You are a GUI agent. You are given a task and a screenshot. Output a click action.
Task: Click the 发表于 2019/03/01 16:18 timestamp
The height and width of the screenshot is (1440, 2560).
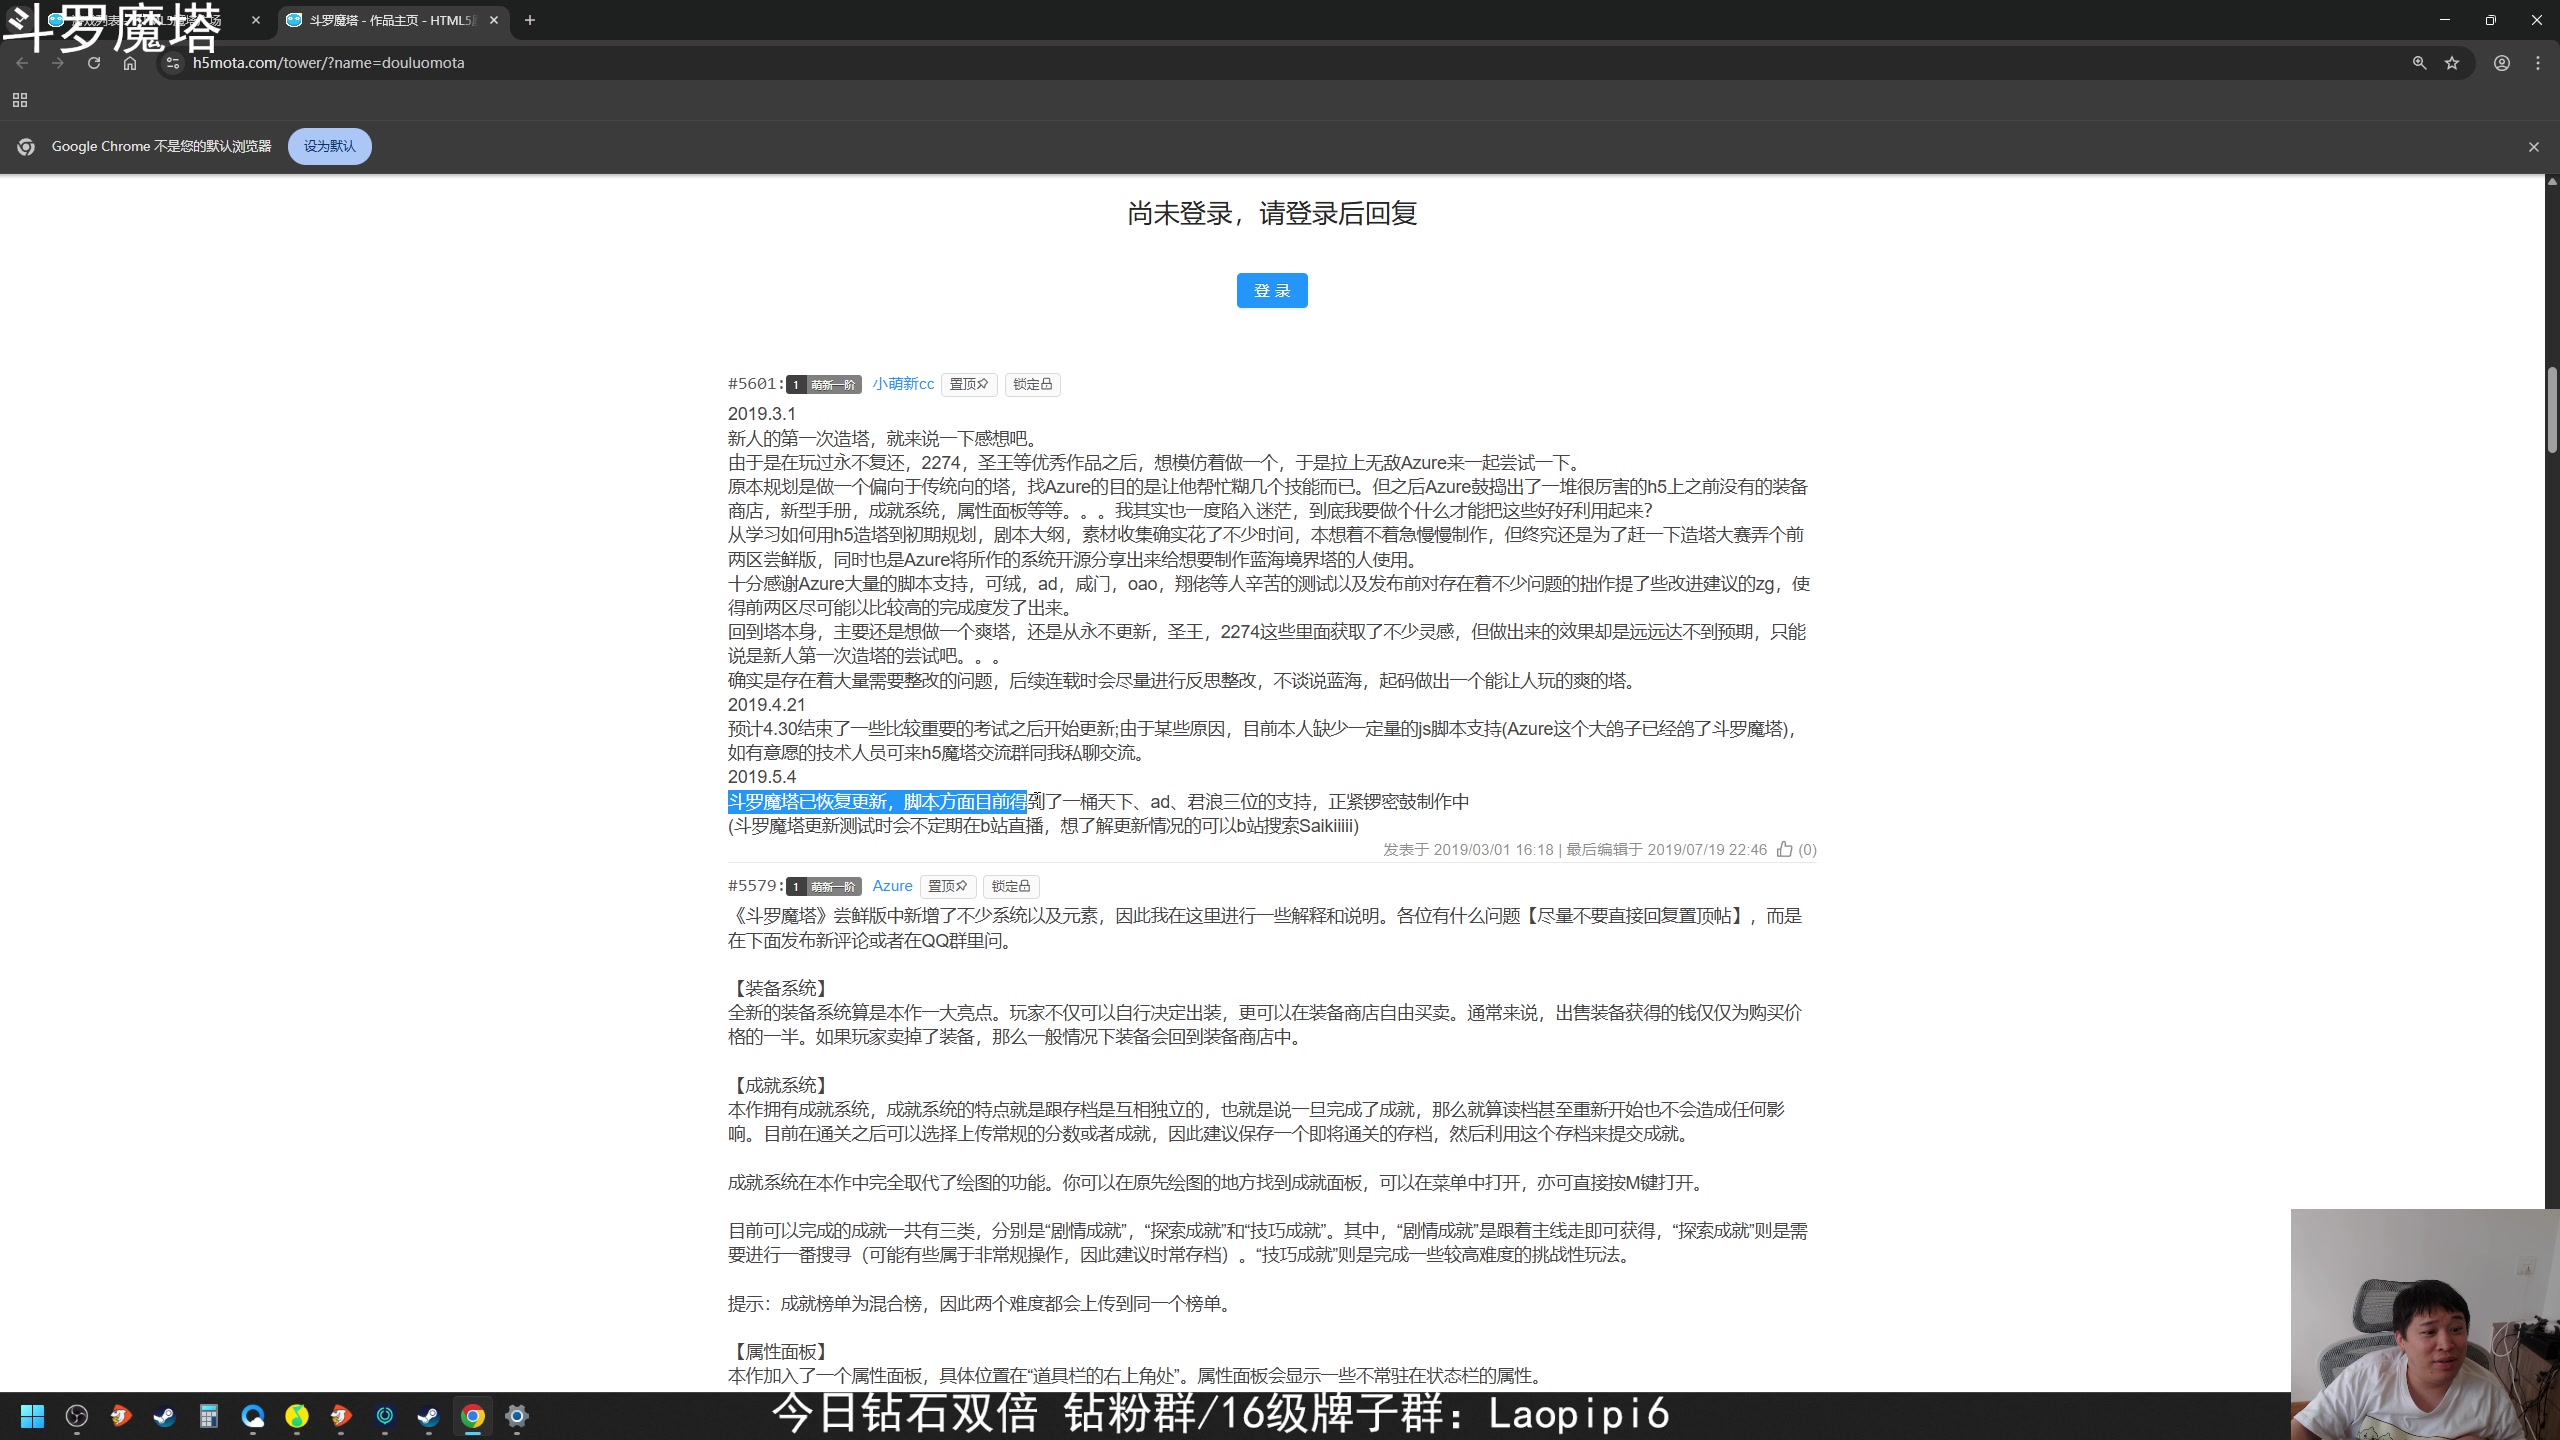1468,850
